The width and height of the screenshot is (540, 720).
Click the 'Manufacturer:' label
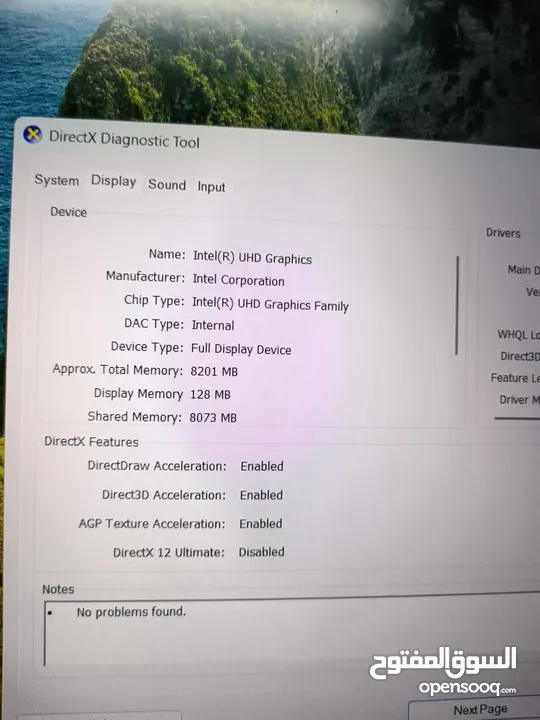(x=145, y=277)
